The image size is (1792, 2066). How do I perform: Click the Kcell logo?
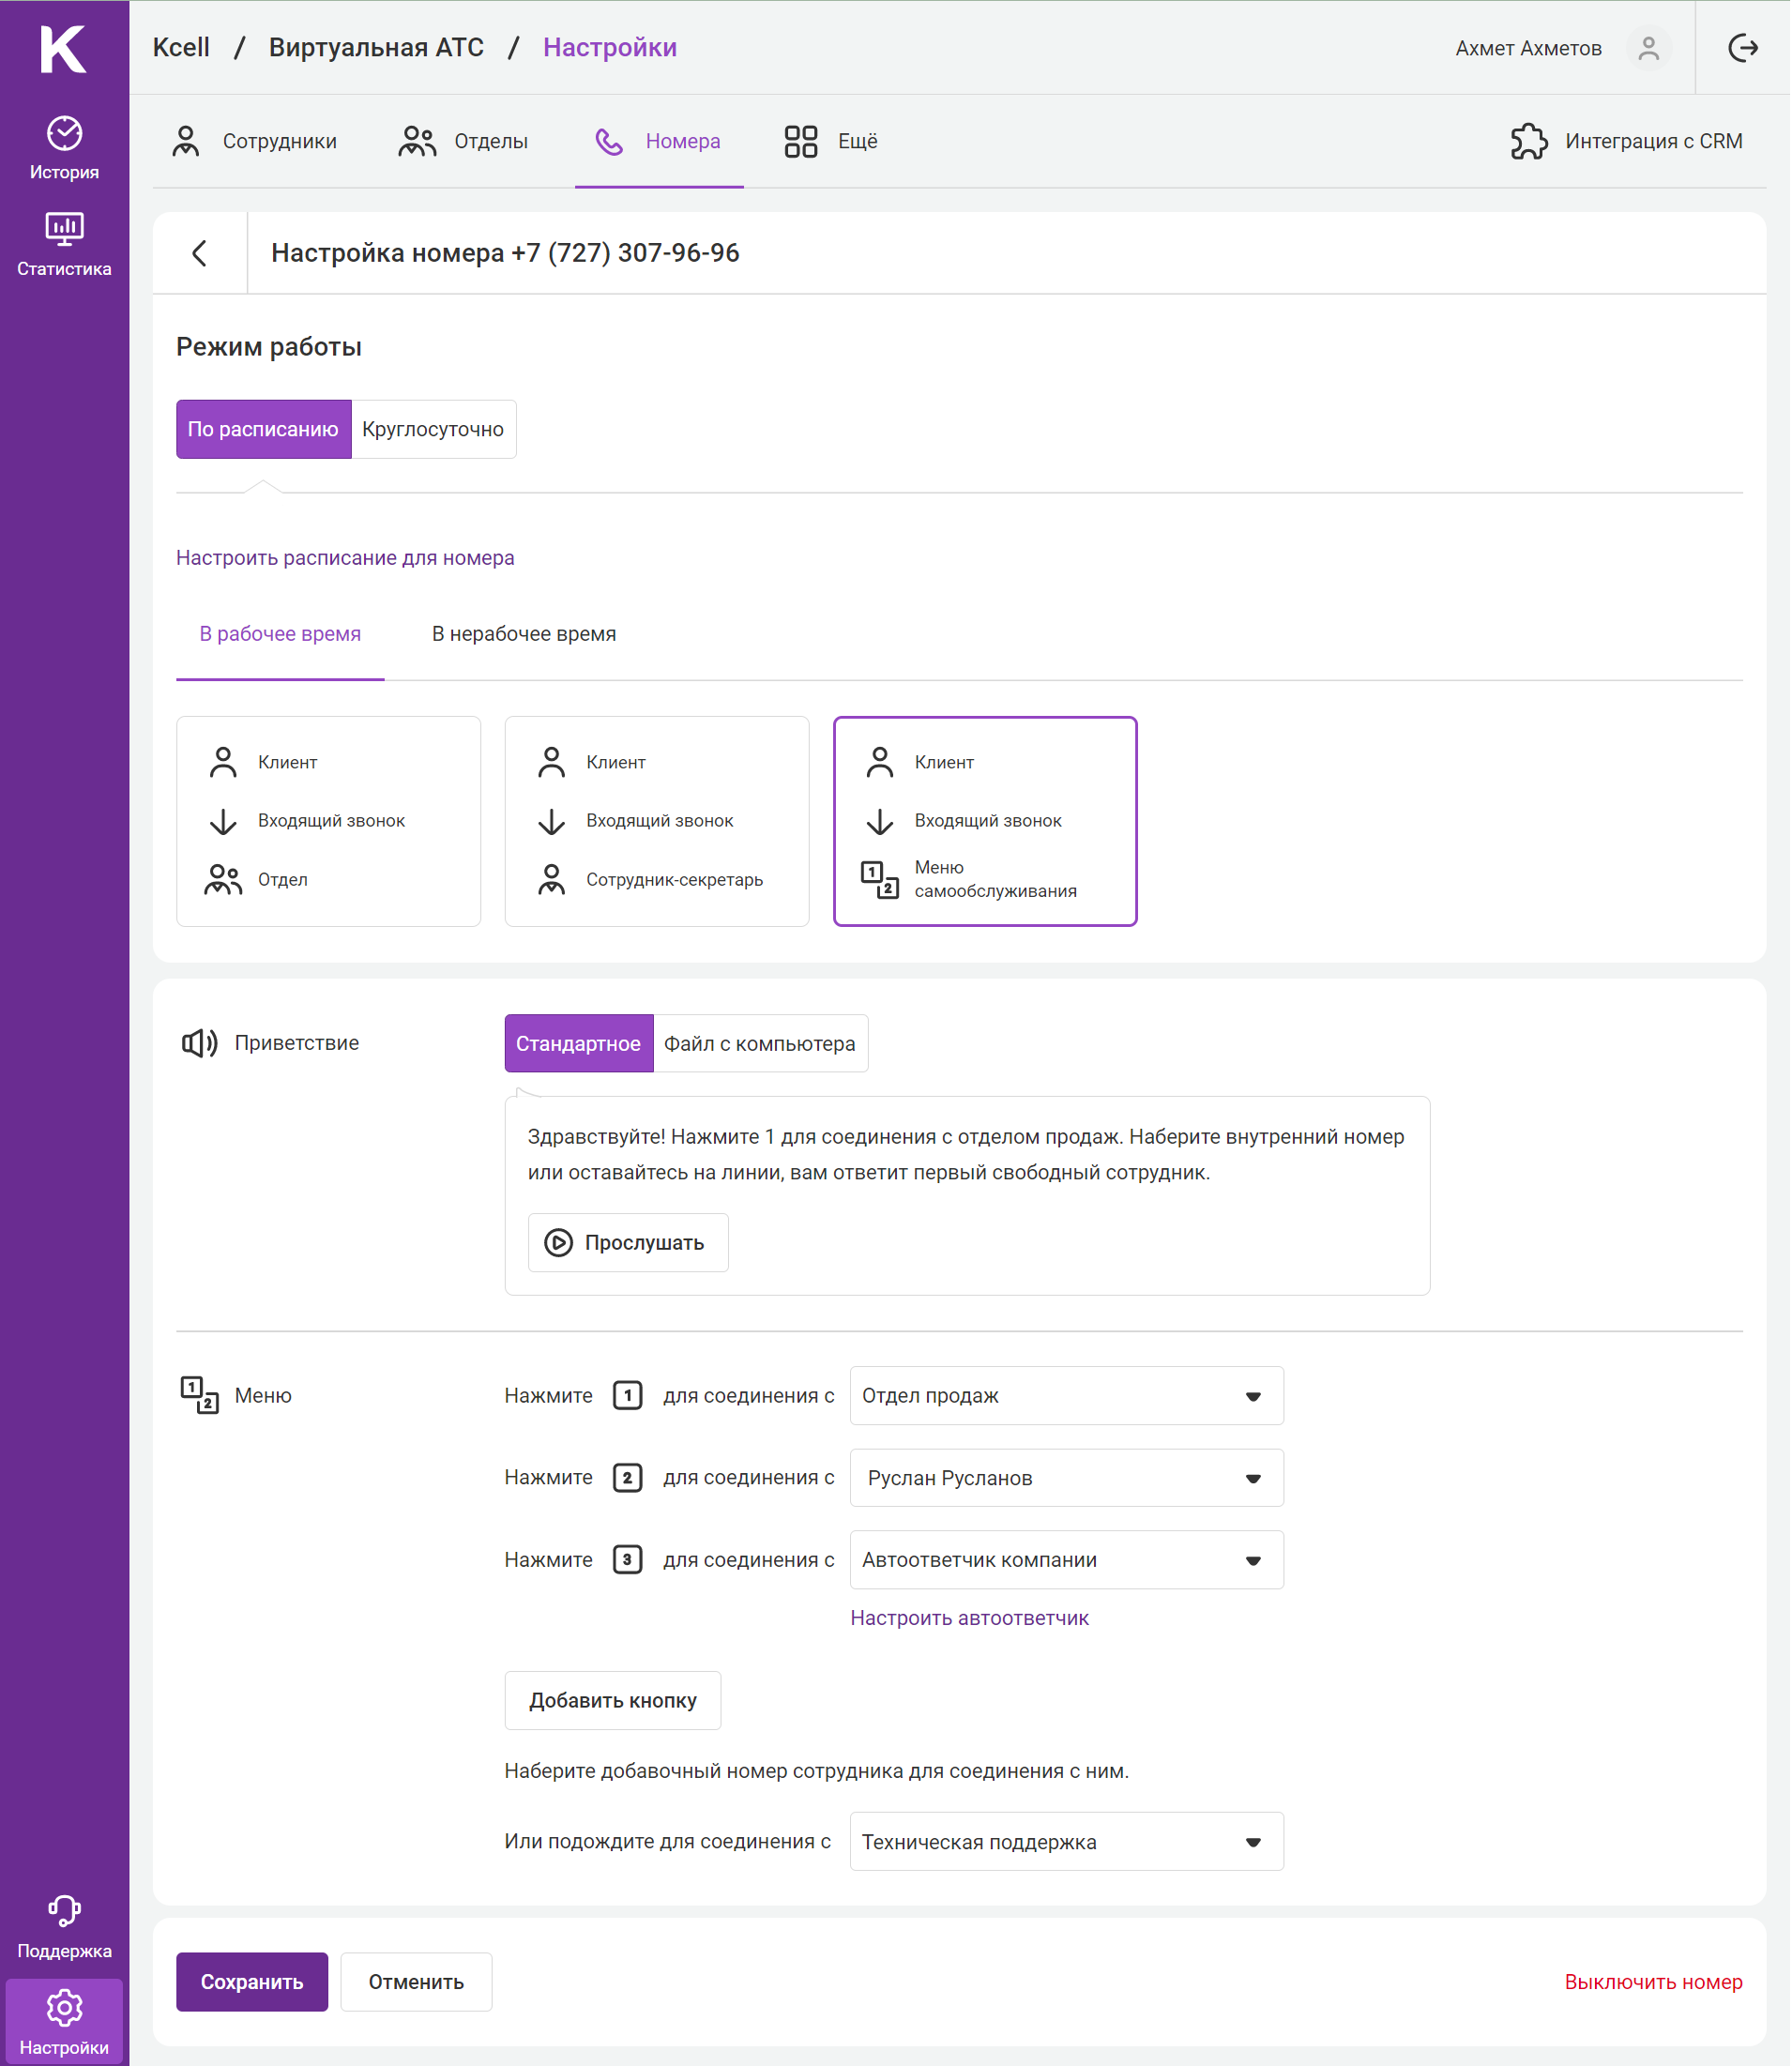(x=64, y=48)
